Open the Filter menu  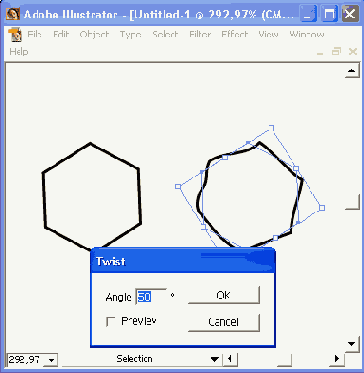[x=200, y=35]
